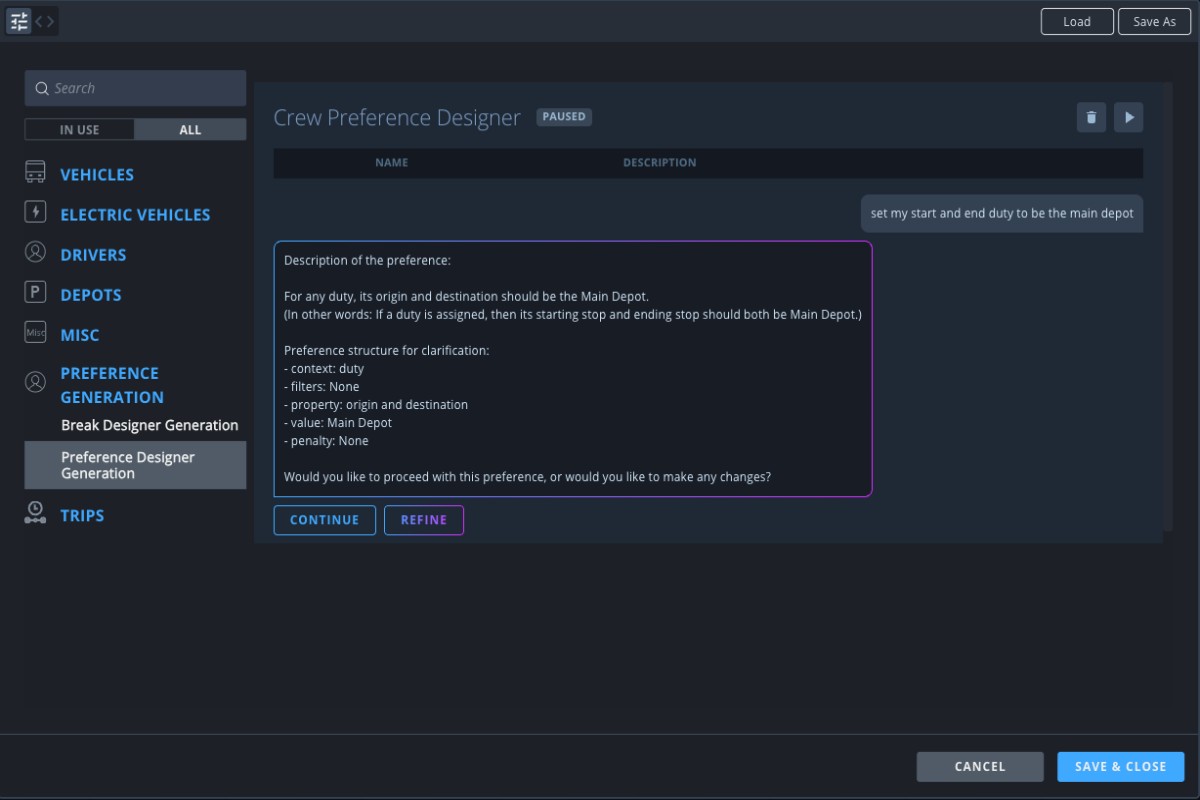Click REFINE to modify the preference

click(424, 519)
